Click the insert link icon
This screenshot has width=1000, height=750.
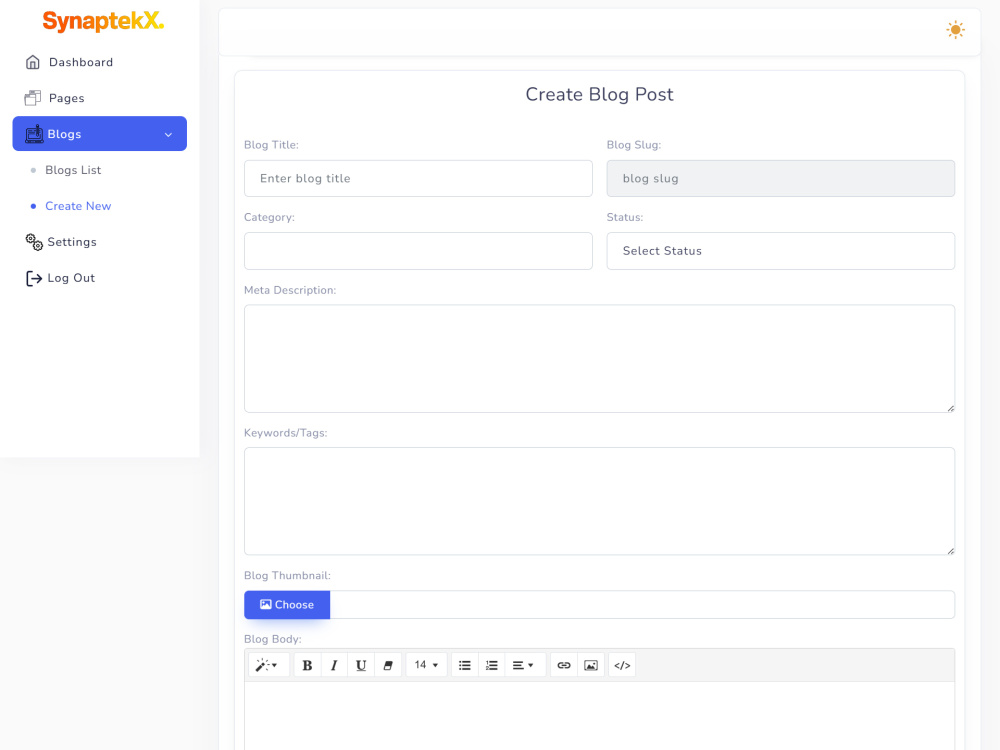click(564, 665)
